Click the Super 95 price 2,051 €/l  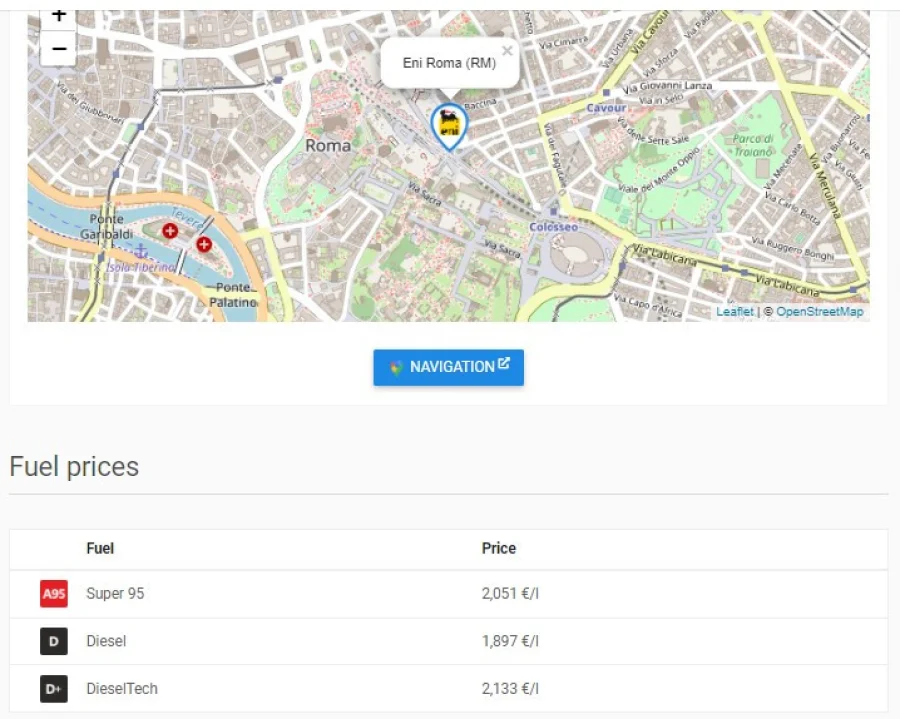(510, 594)
